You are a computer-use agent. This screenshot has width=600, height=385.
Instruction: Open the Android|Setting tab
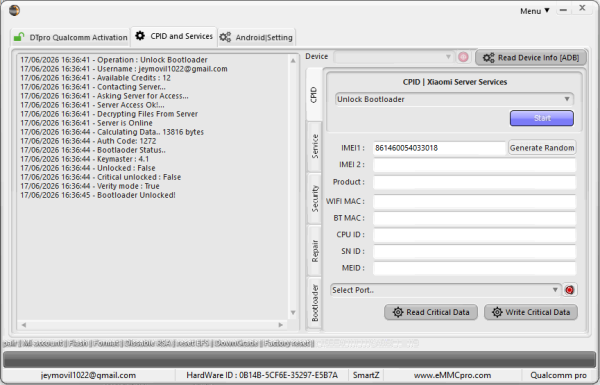(256, 37)
